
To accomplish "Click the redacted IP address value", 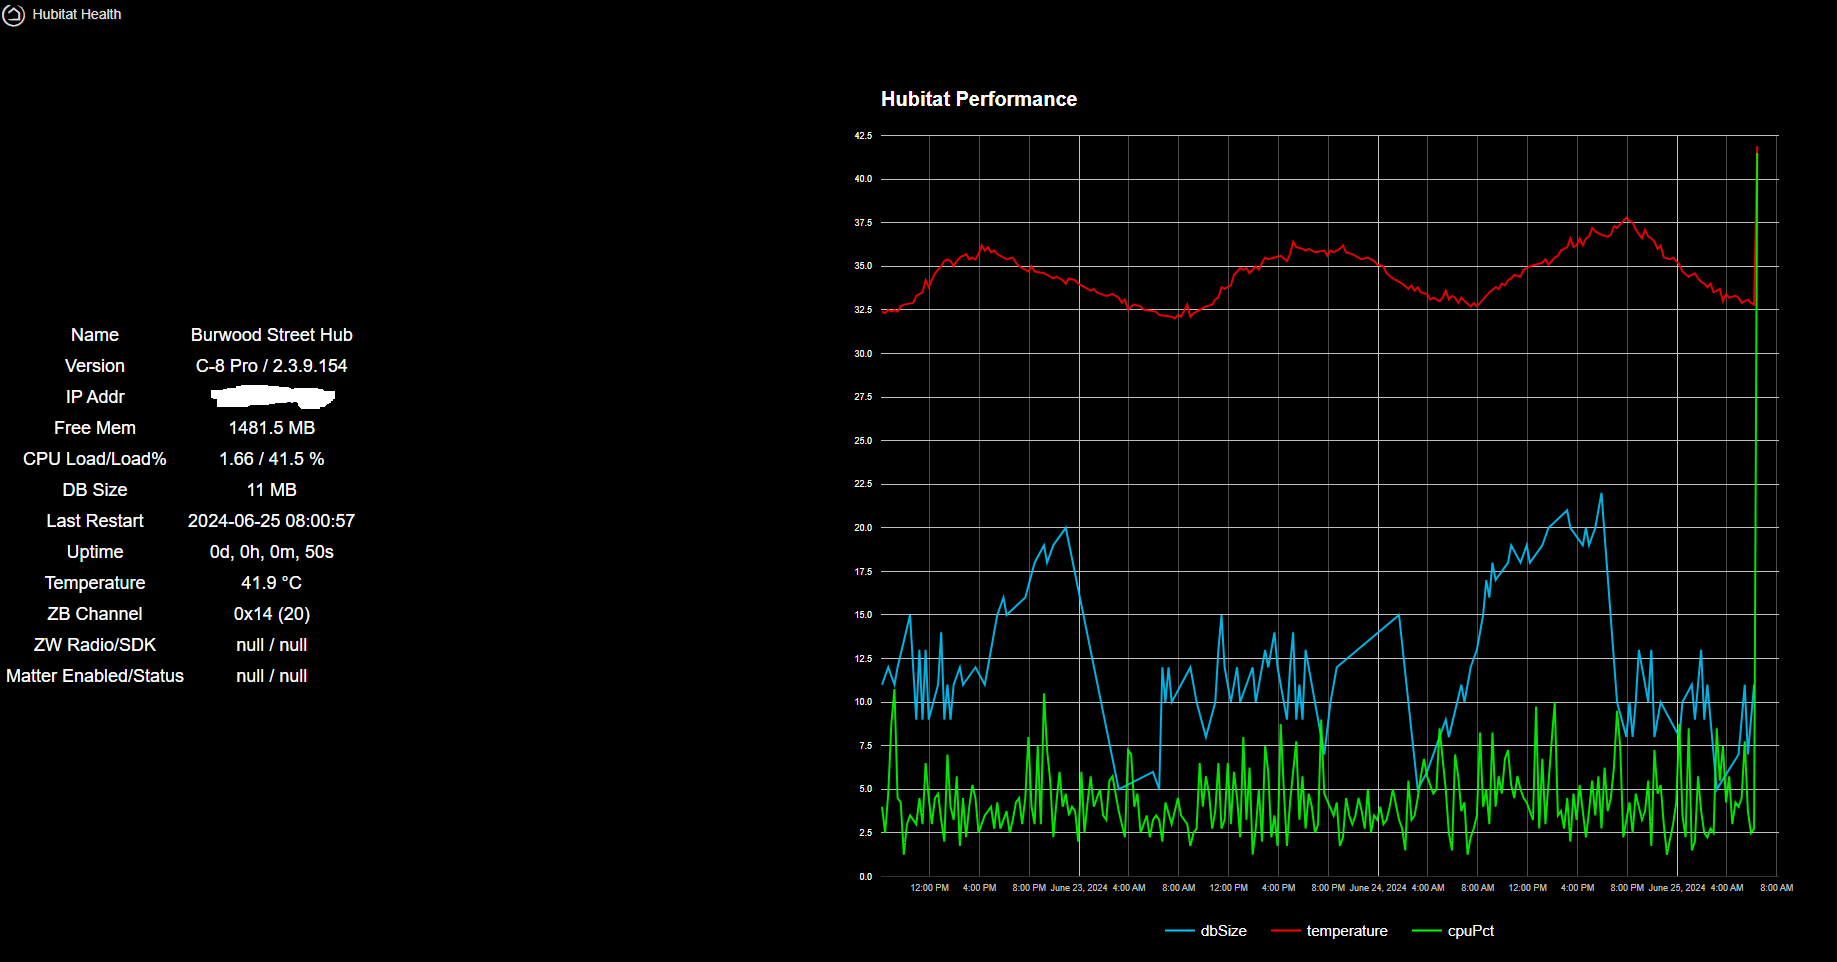I will coord(272,398).
